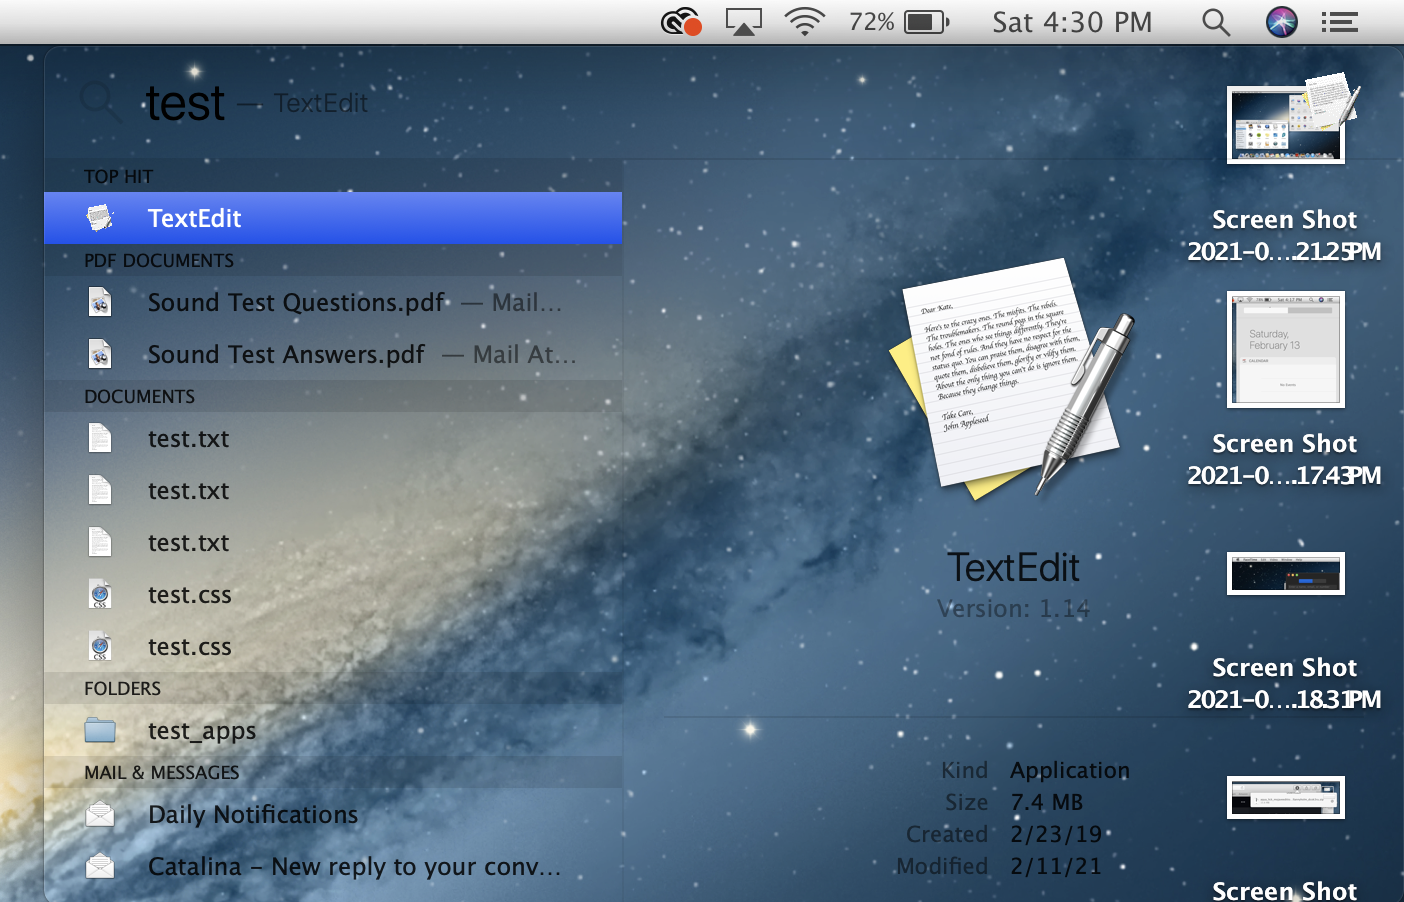
Task: Open Notification Center from the menu bar
Action: point(1339,21)
